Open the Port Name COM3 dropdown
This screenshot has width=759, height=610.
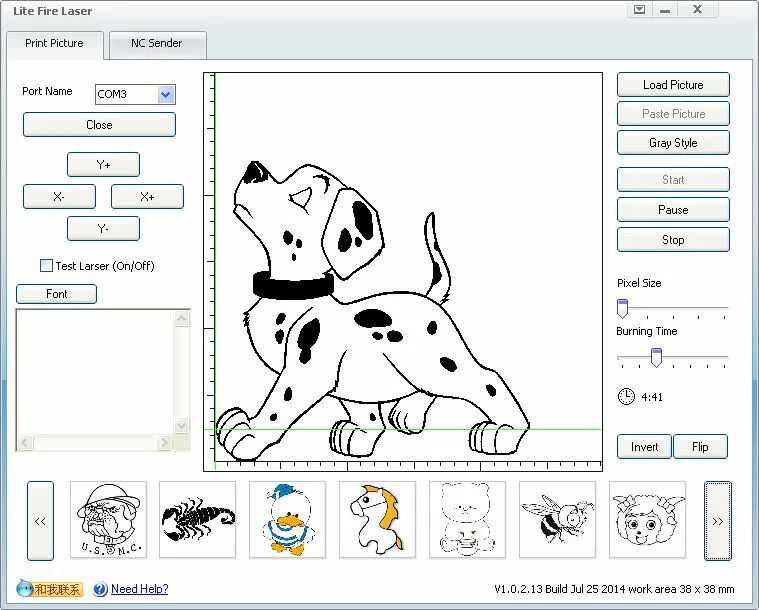coord(166,94)
